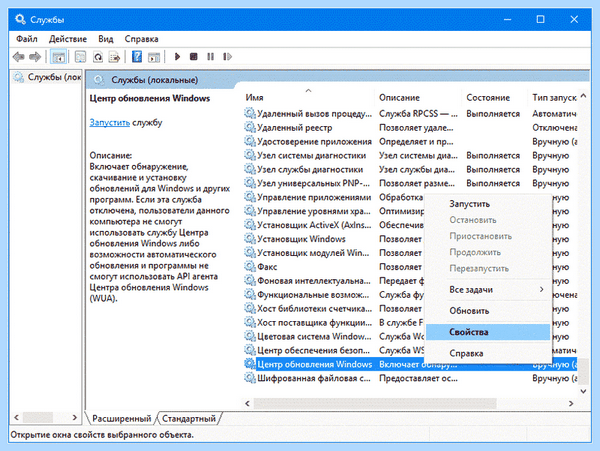Click gear icon of Шифрованная файловая service
The height and width of the screenshot is (451, 600).
point(250,378)
